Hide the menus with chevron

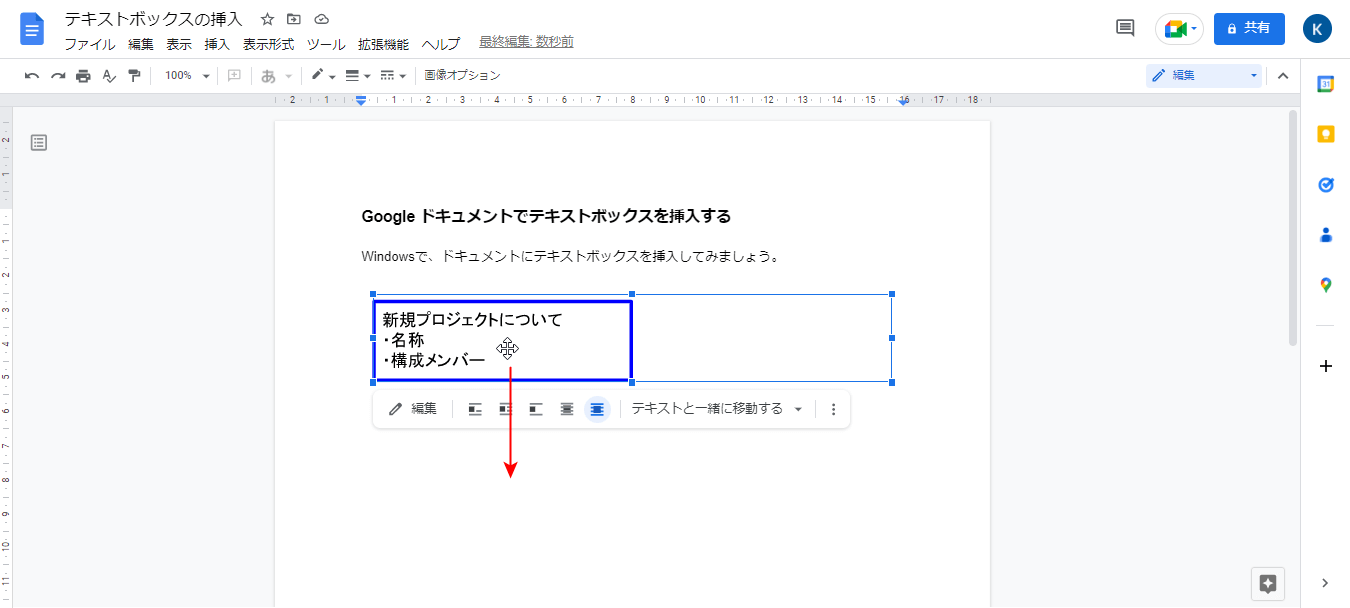[x=1284, y=76]
